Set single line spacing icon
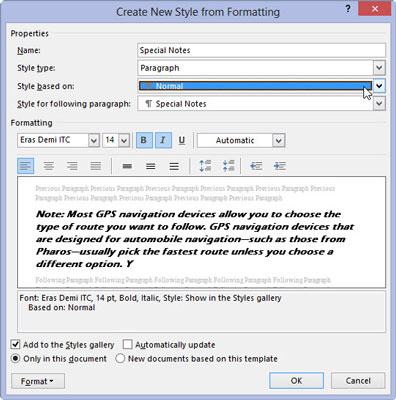 (127, 166)
